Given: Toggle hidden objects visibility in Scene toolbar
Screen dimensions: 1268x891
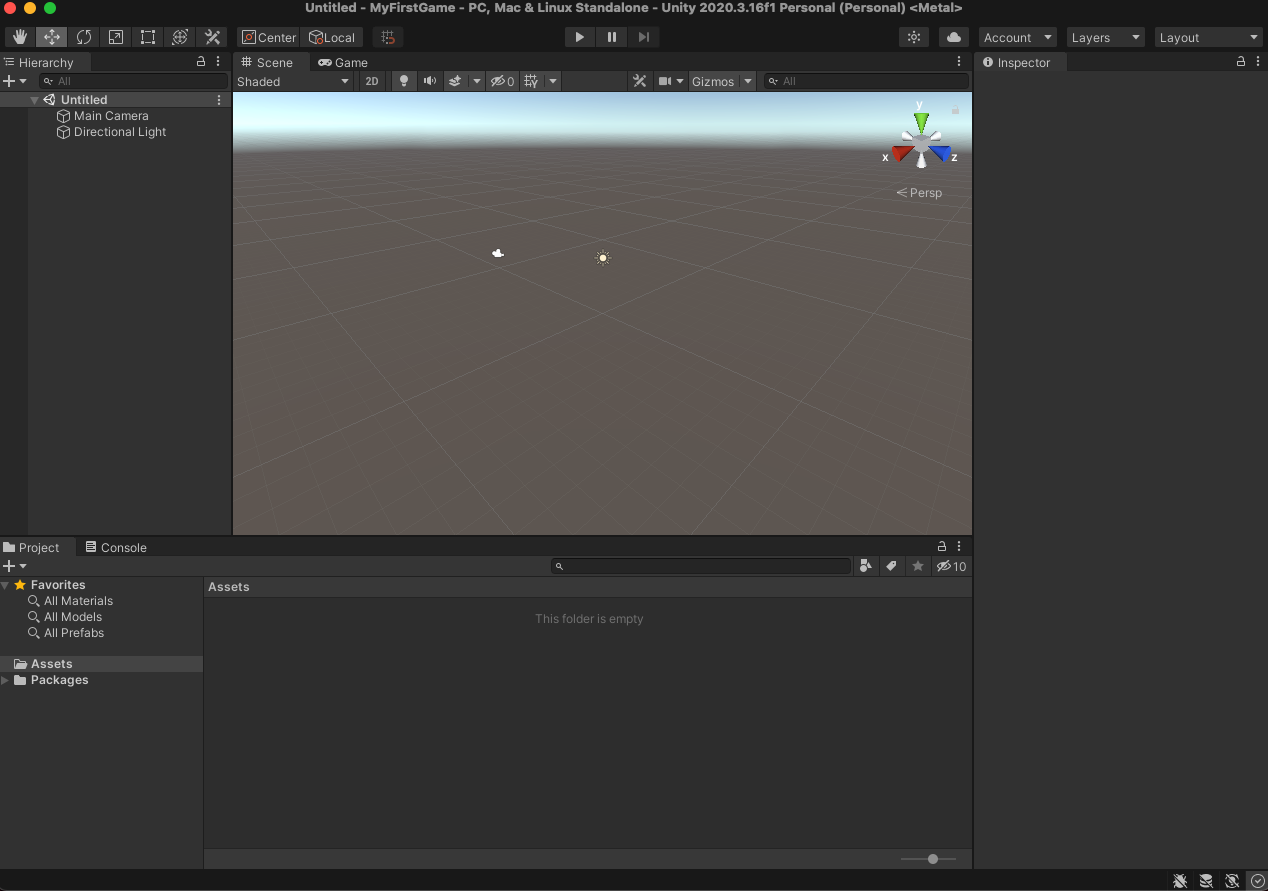Looking at the screenshot, I should [x=502, y=81].
